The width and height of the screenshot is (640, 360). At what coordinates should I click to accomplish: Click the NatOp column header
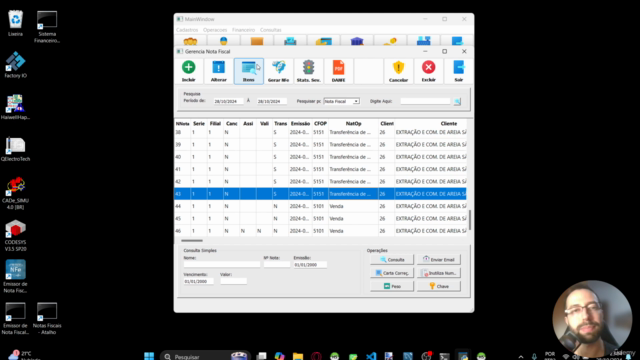pyautogui.click(x=353, y=124)
